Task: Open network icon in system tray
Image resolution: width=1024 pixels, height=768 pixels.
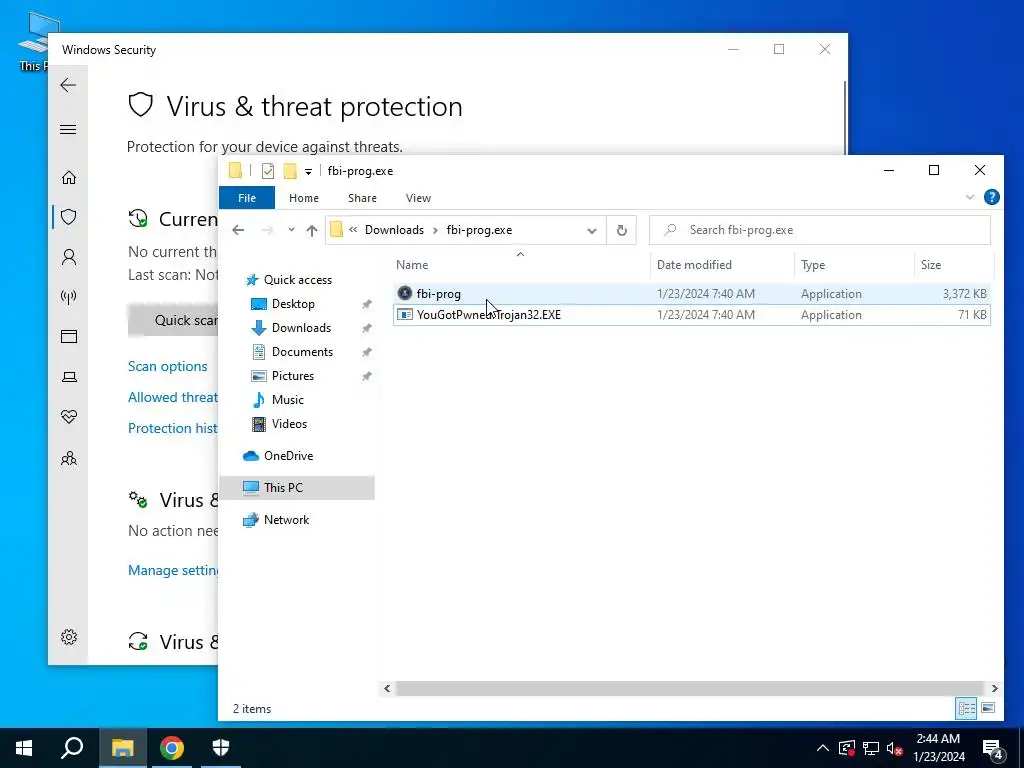Action: [871, 748]
